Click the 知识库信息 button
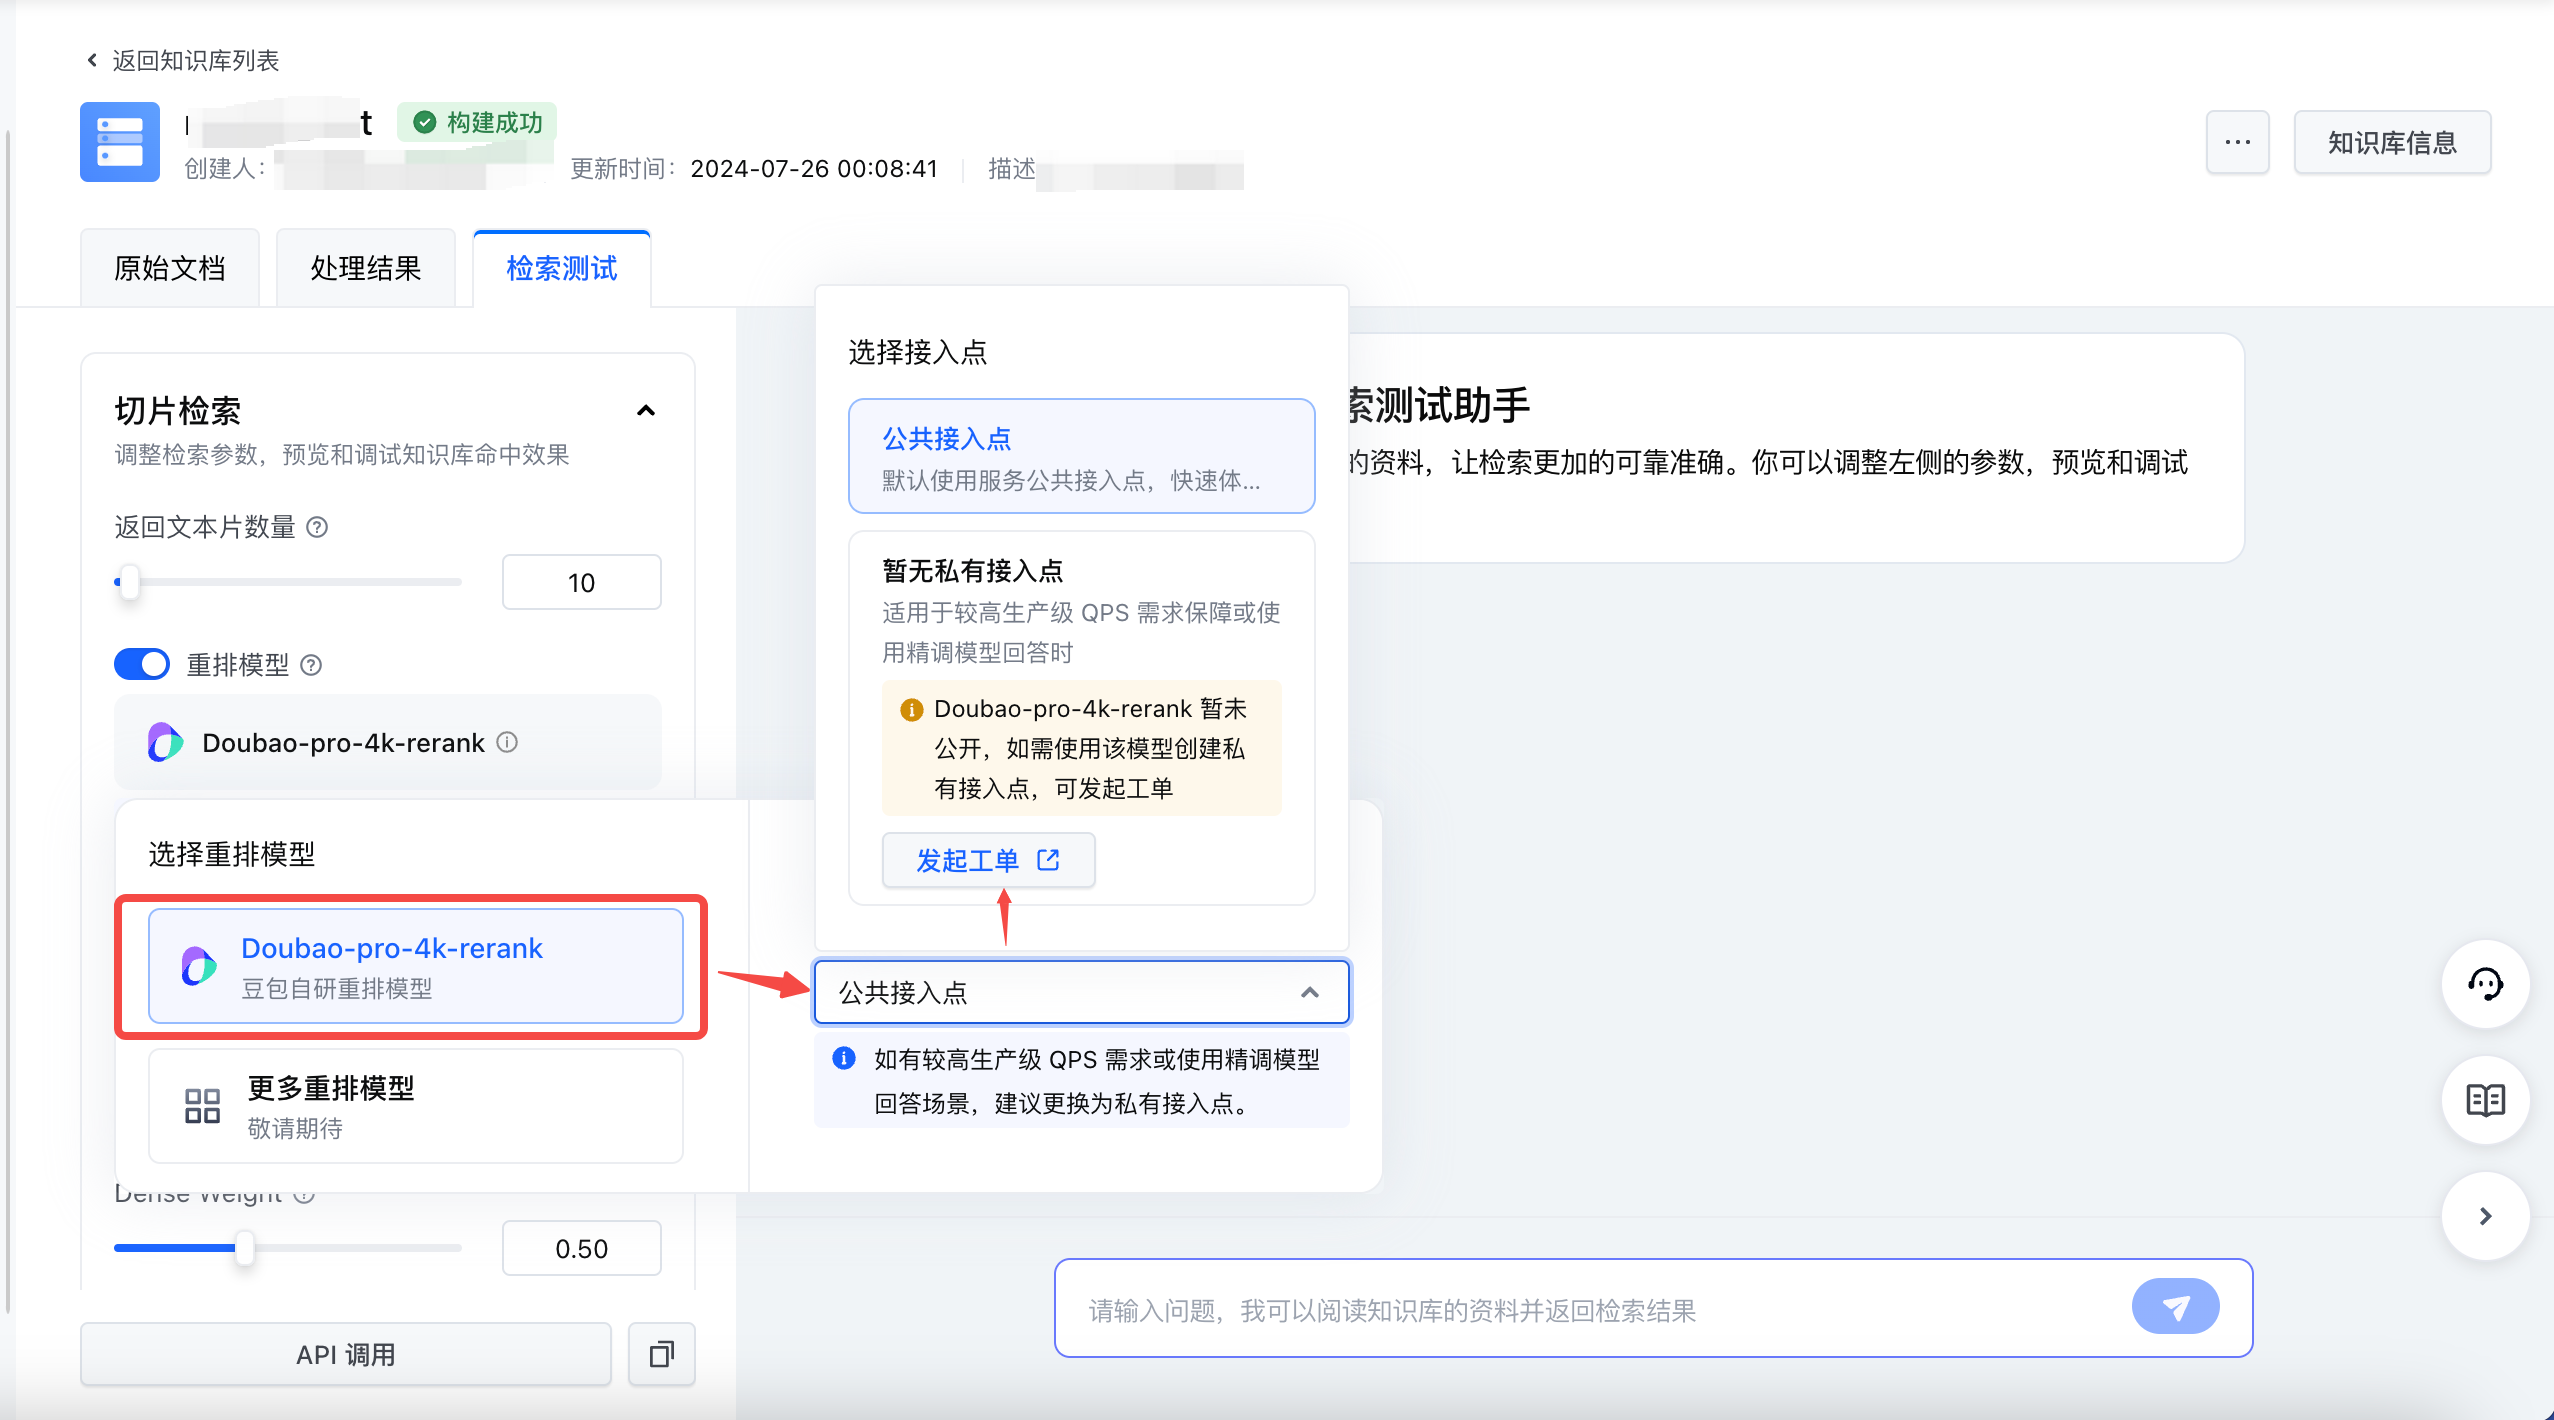2554x1420 pixels. pos(2392,142)
